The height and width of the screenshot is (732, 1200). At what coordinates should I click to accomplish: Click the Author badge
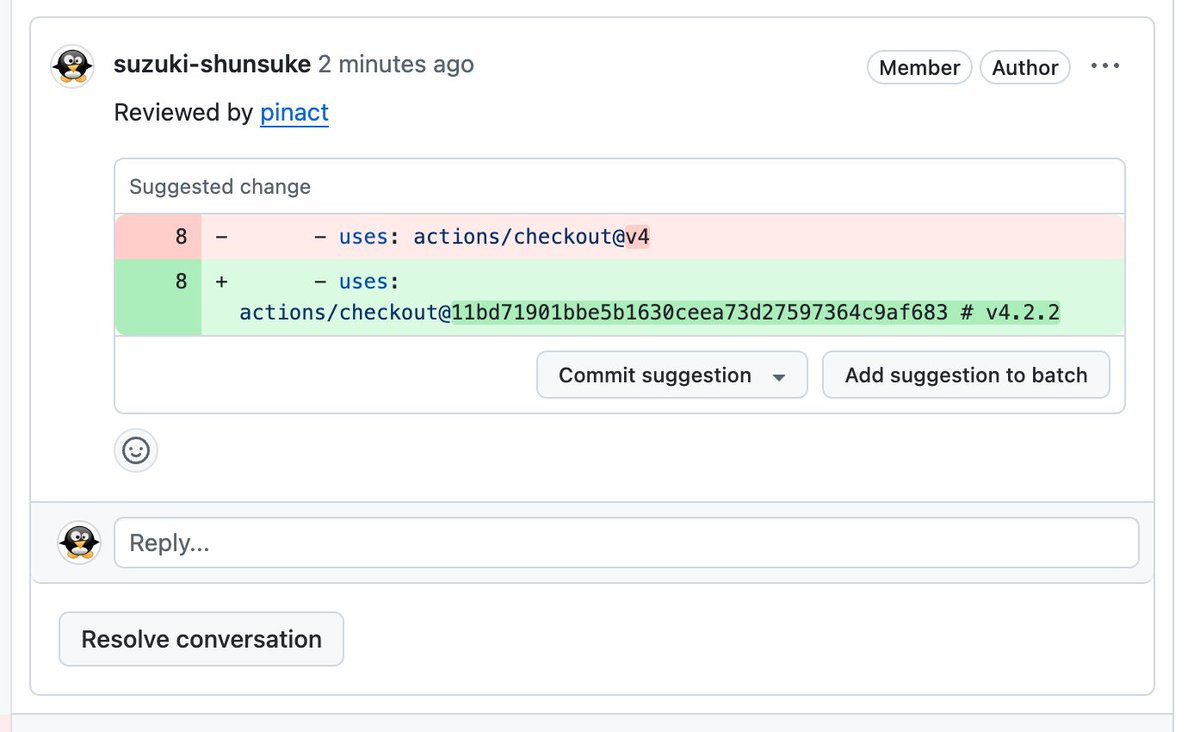click(1025, 67)
